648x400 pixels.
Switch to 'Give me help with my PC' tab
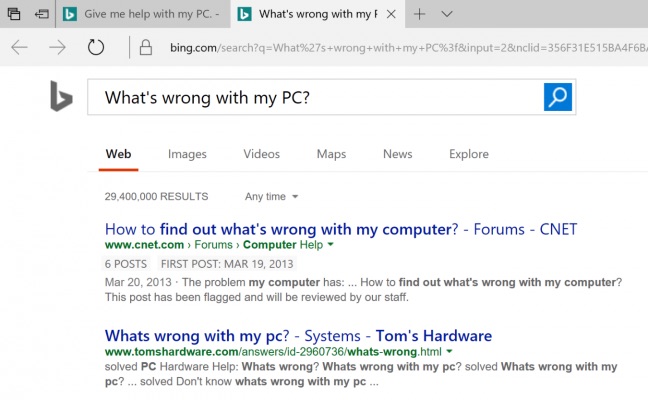pos(143,14)
